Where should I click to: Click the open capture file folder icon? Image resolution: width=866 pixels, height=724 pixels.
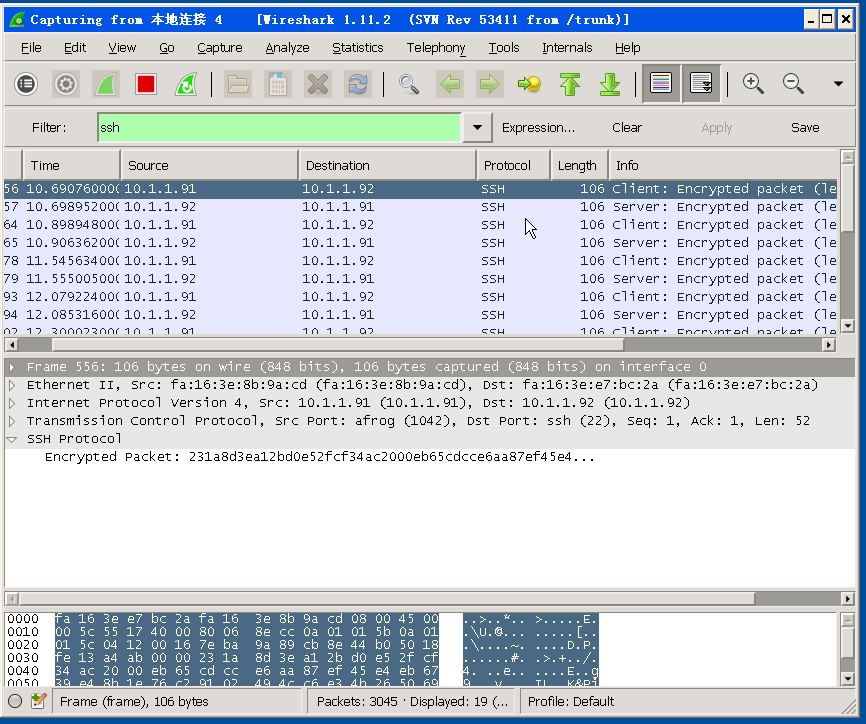(237, 84)
